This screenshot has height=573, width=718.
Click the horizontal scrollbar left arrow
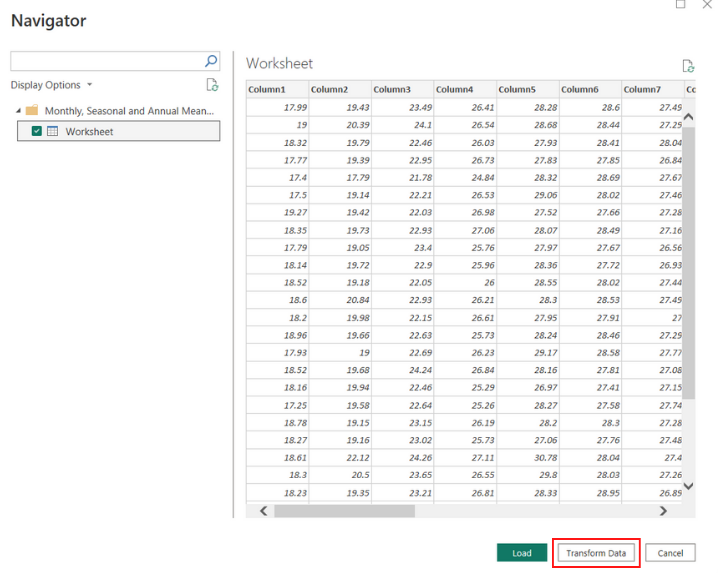tap(263, 511)
